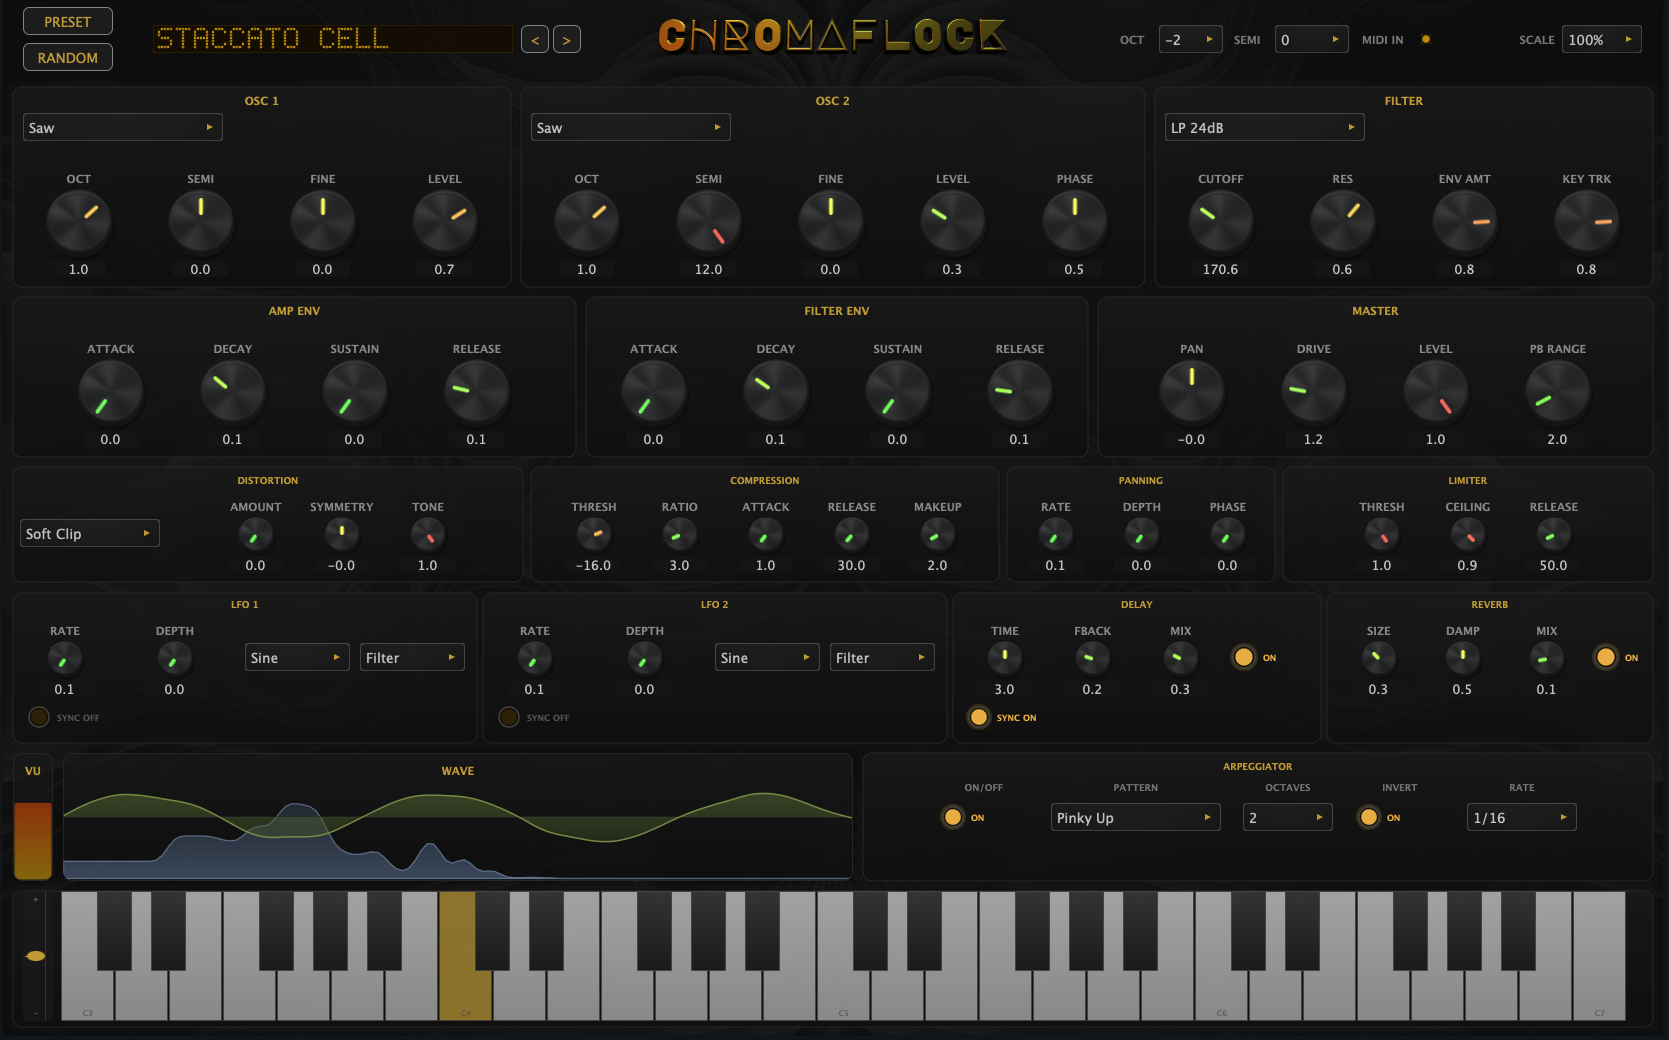Click the compression MAKEUP knob
The image size is (1669, 1040).
click(938, 535)
